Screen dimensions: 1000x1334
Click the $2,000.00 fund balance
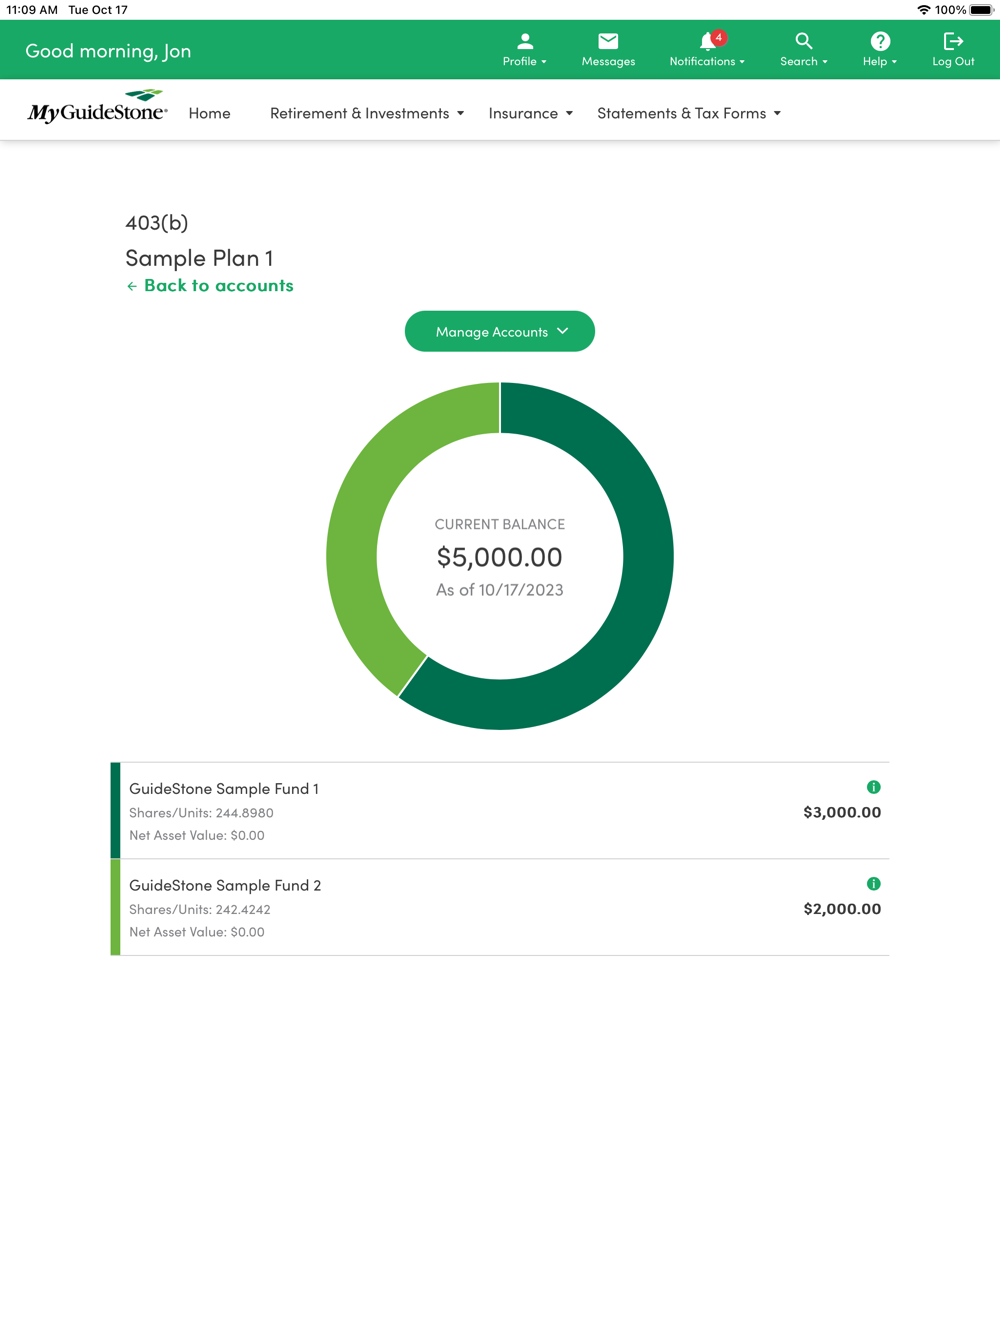[x=842, y=909]
